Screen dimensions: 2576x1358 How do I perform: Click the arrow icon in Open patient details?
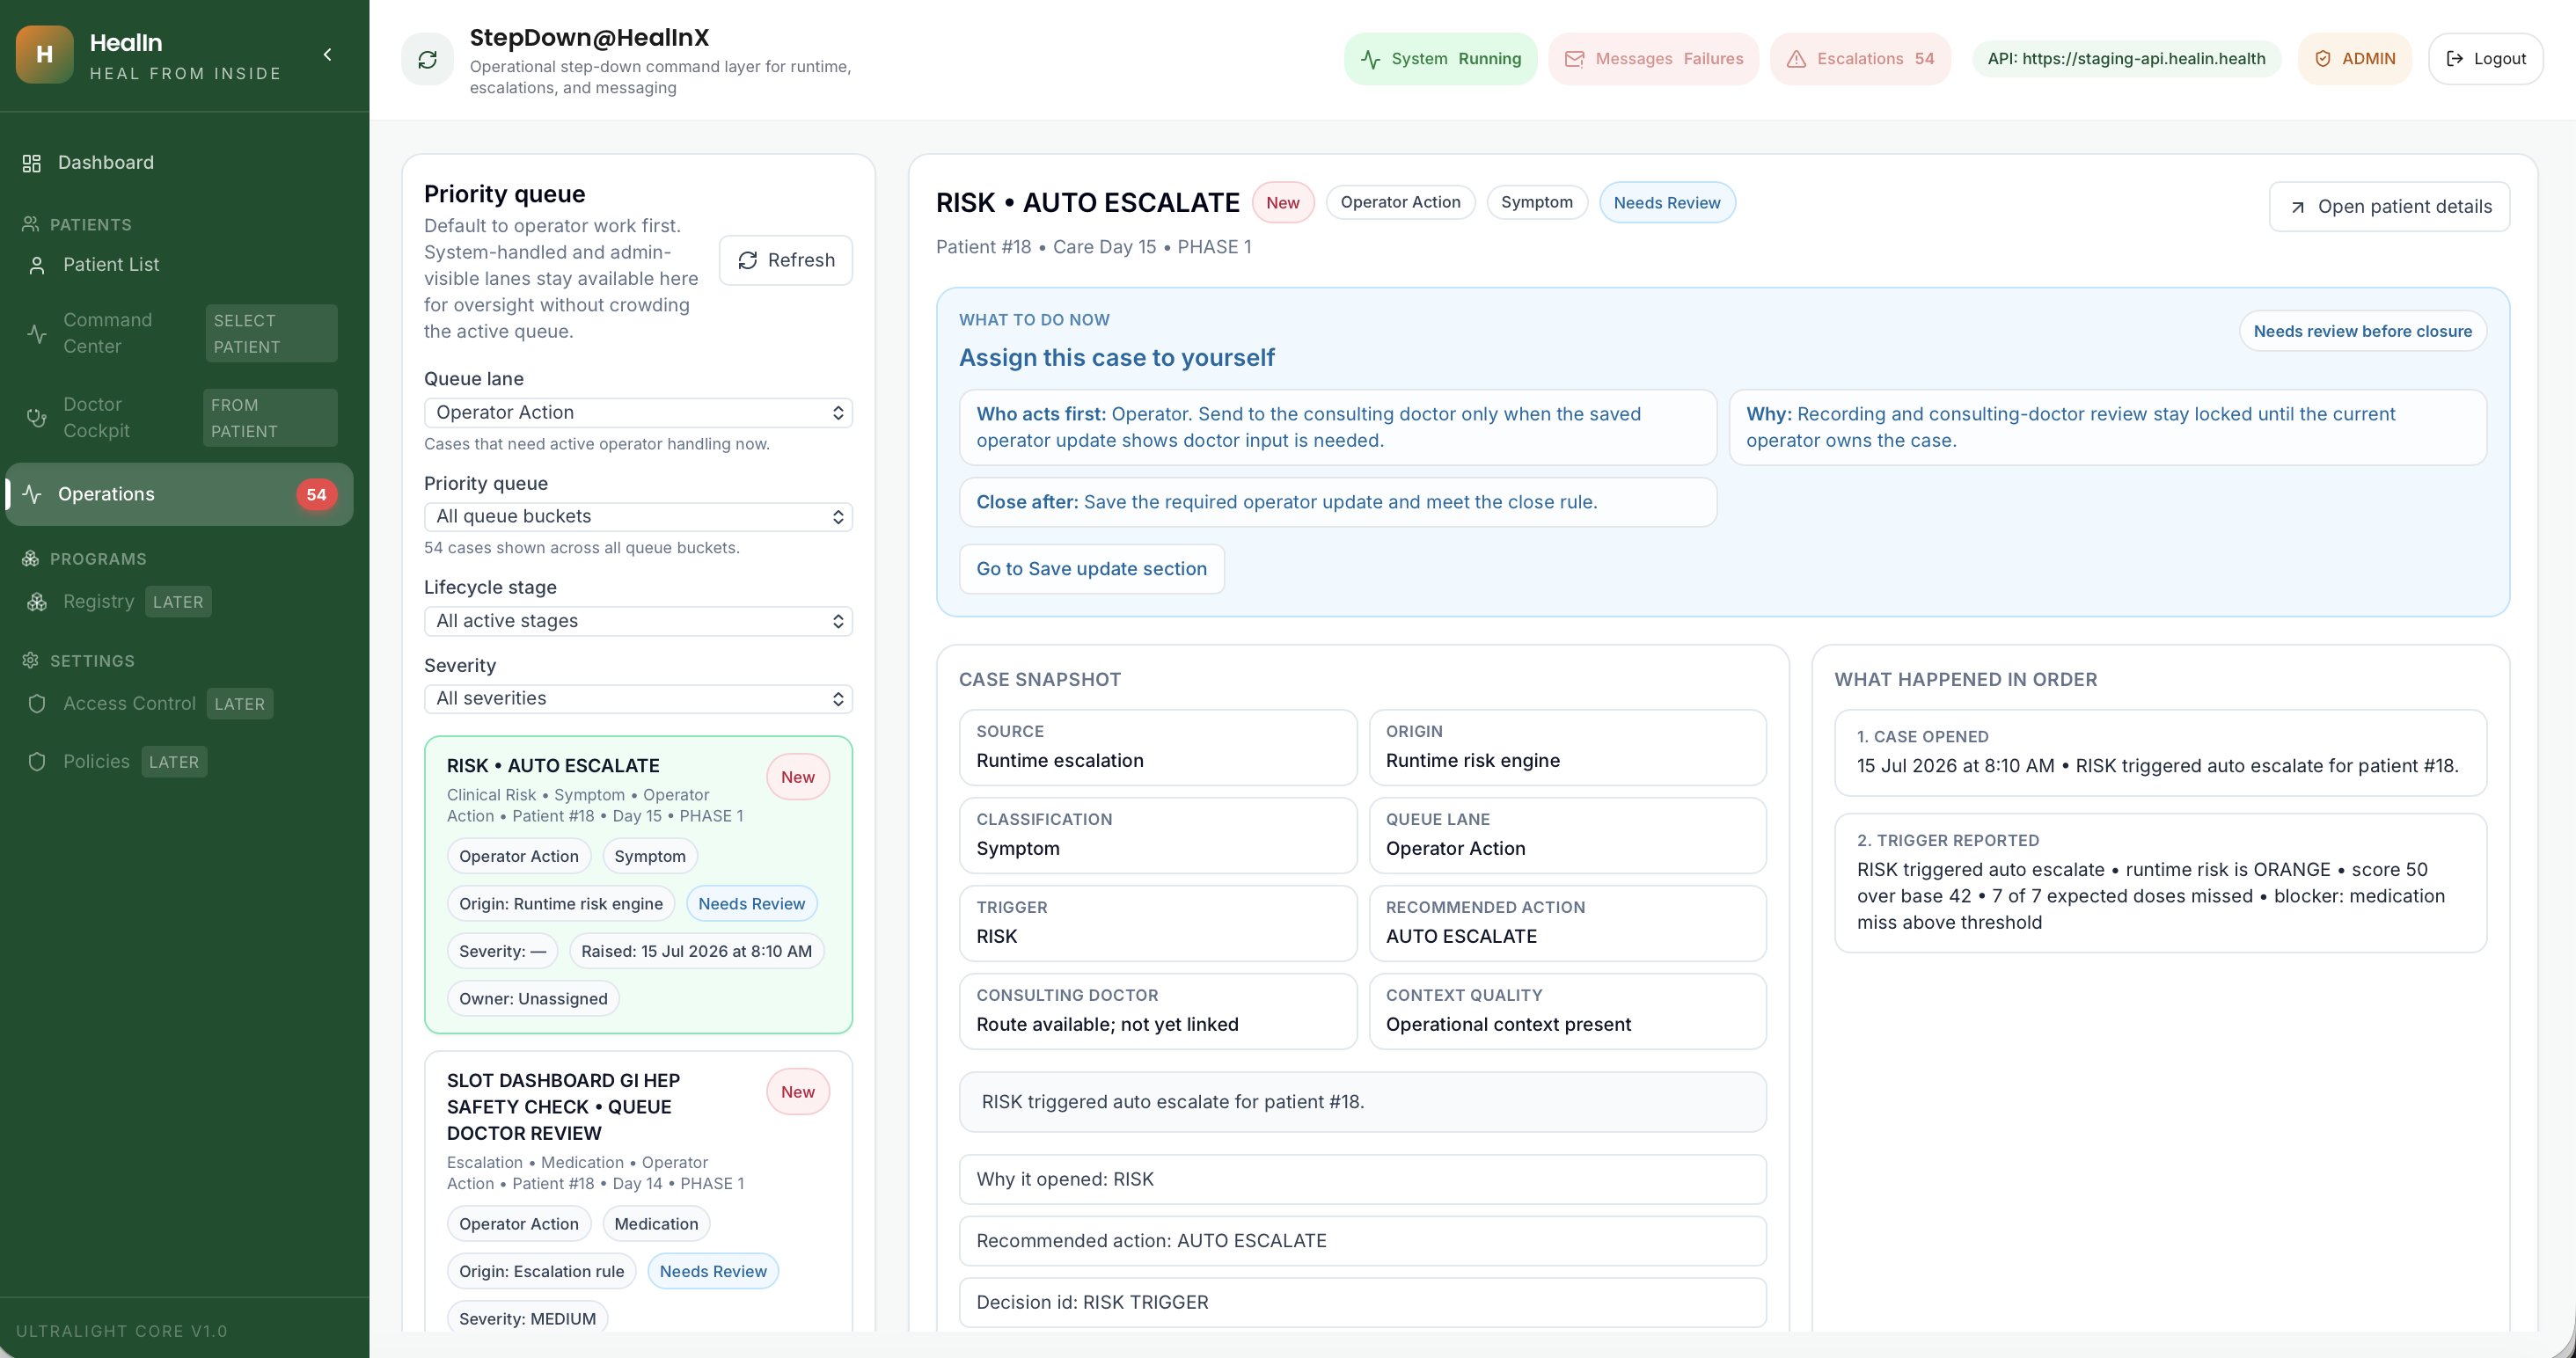tap(2298, 207)
